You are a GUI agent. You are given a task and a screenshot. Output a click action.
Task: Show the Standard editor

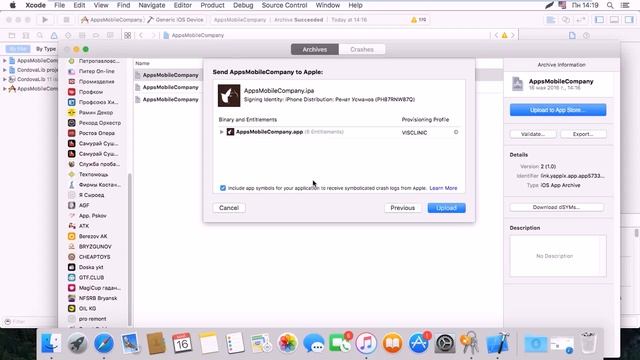pyautogui.click(x=551, y=20)
